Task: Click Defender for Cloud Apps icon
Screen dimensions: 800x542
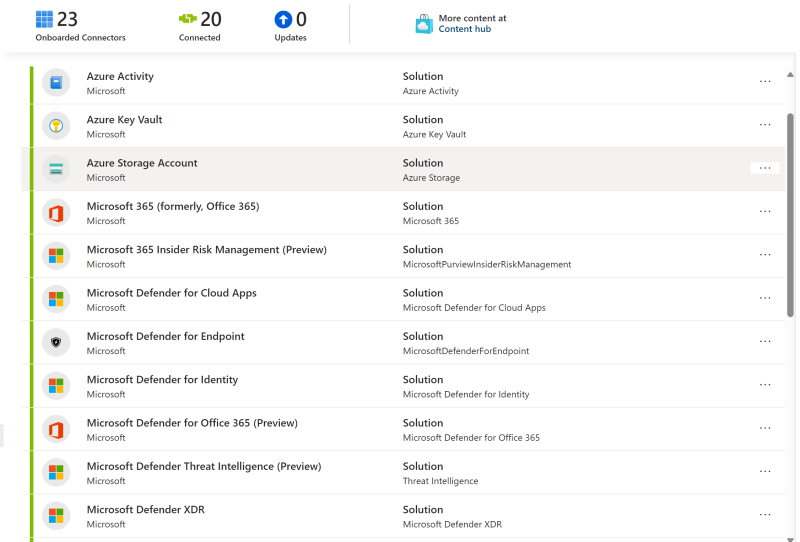Action: (x=56, y=299)
